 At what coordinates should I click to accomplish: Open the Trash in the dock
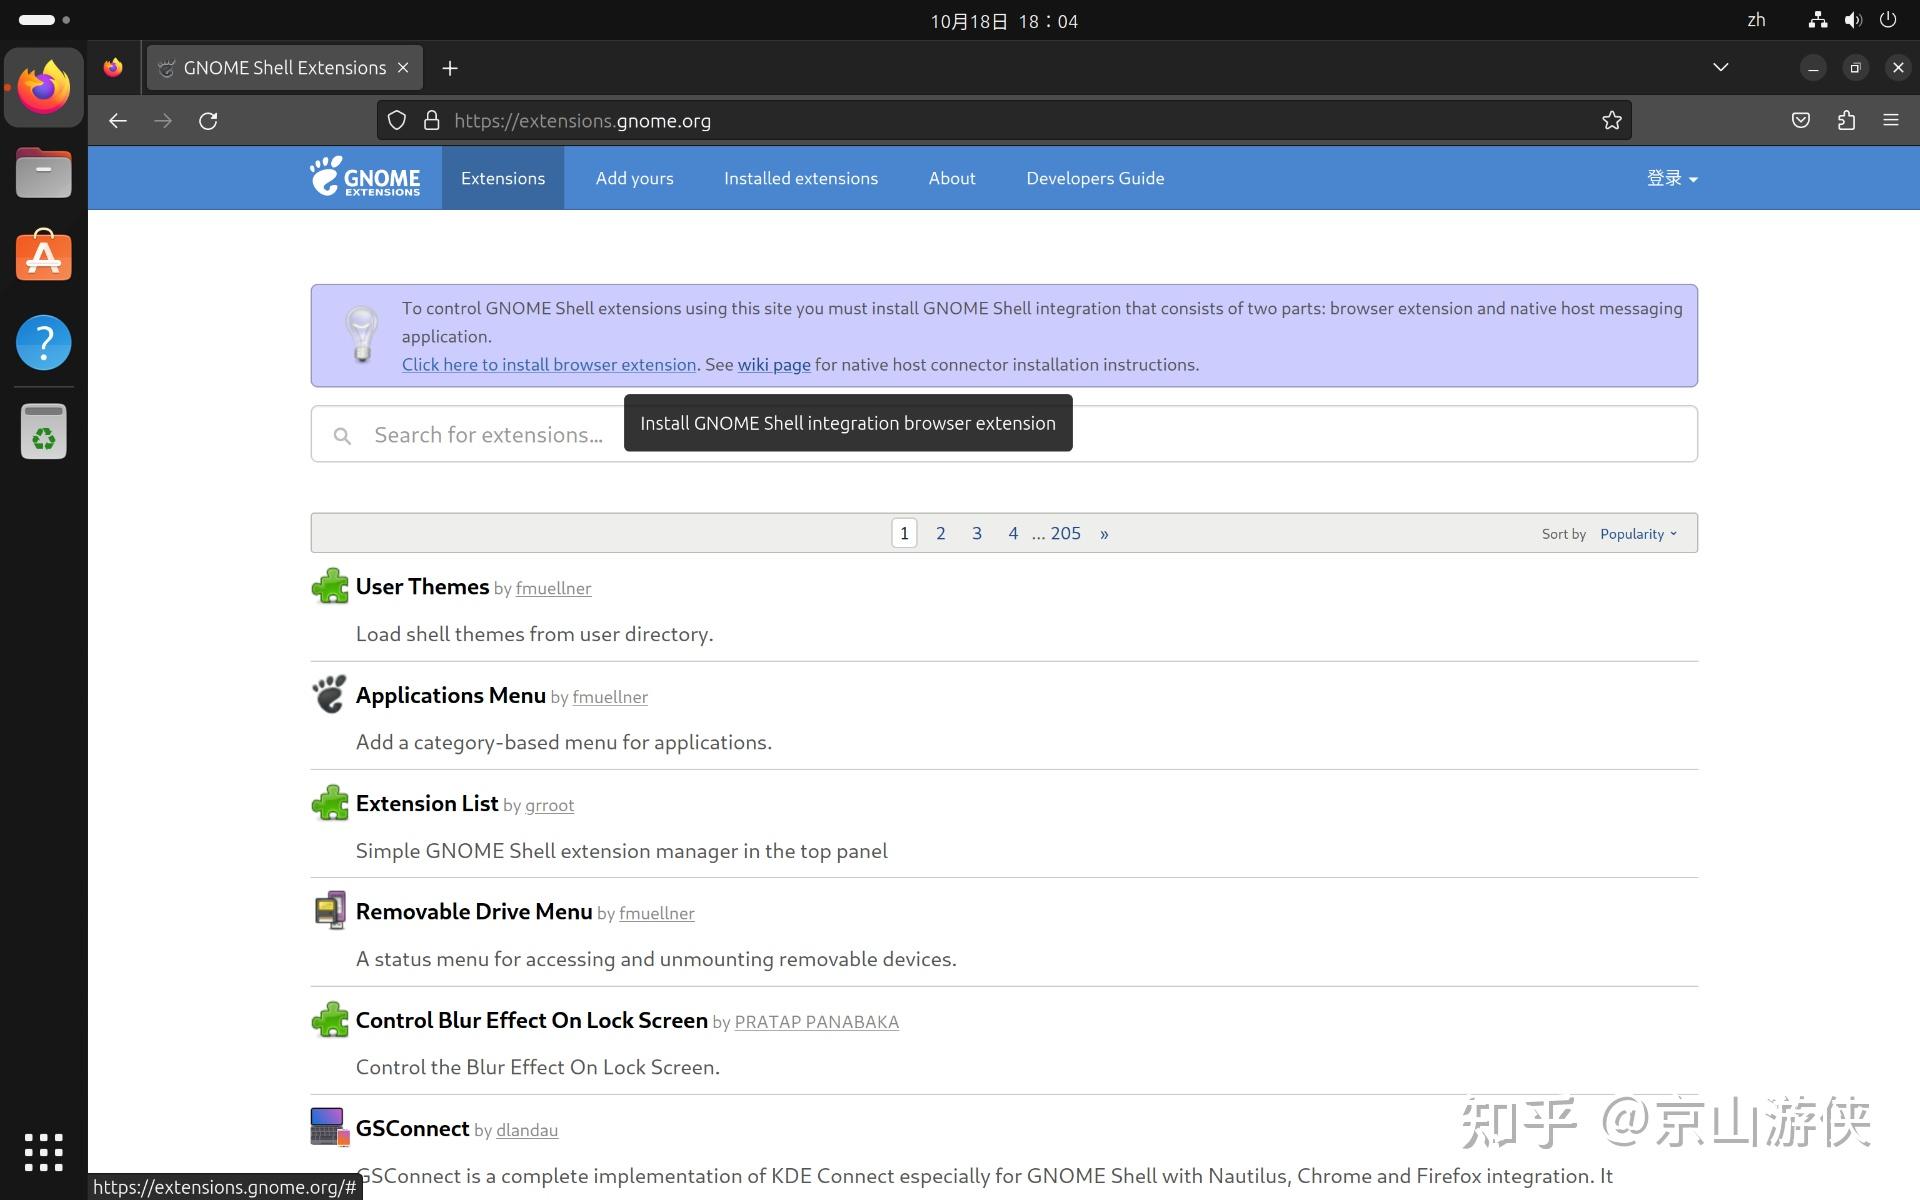(x=44, y=432)
